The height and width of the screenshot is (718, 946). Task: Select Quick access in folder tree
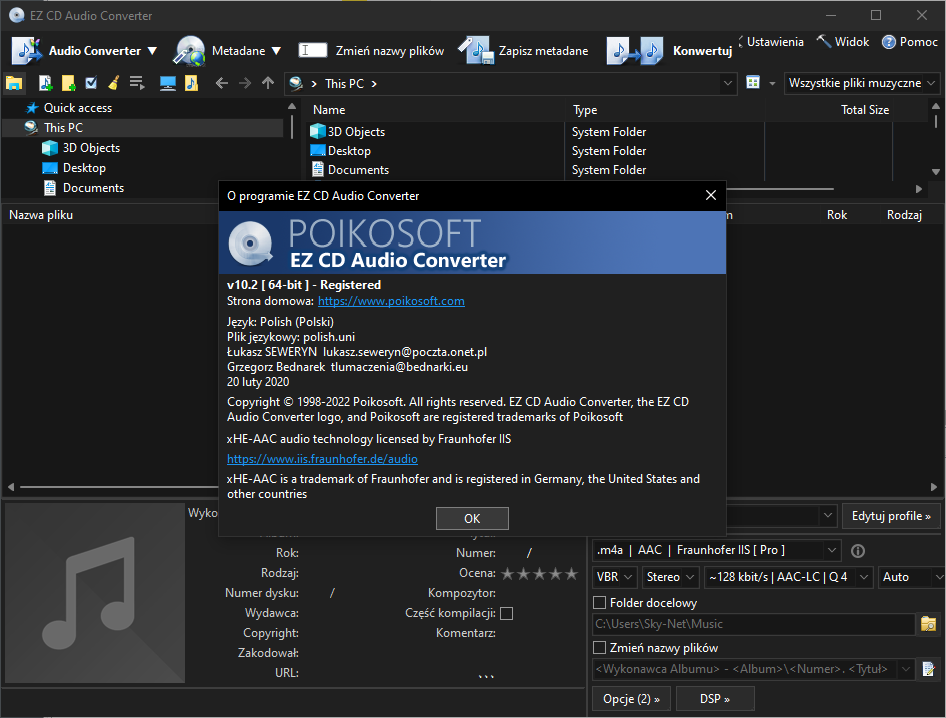point(78,108)
